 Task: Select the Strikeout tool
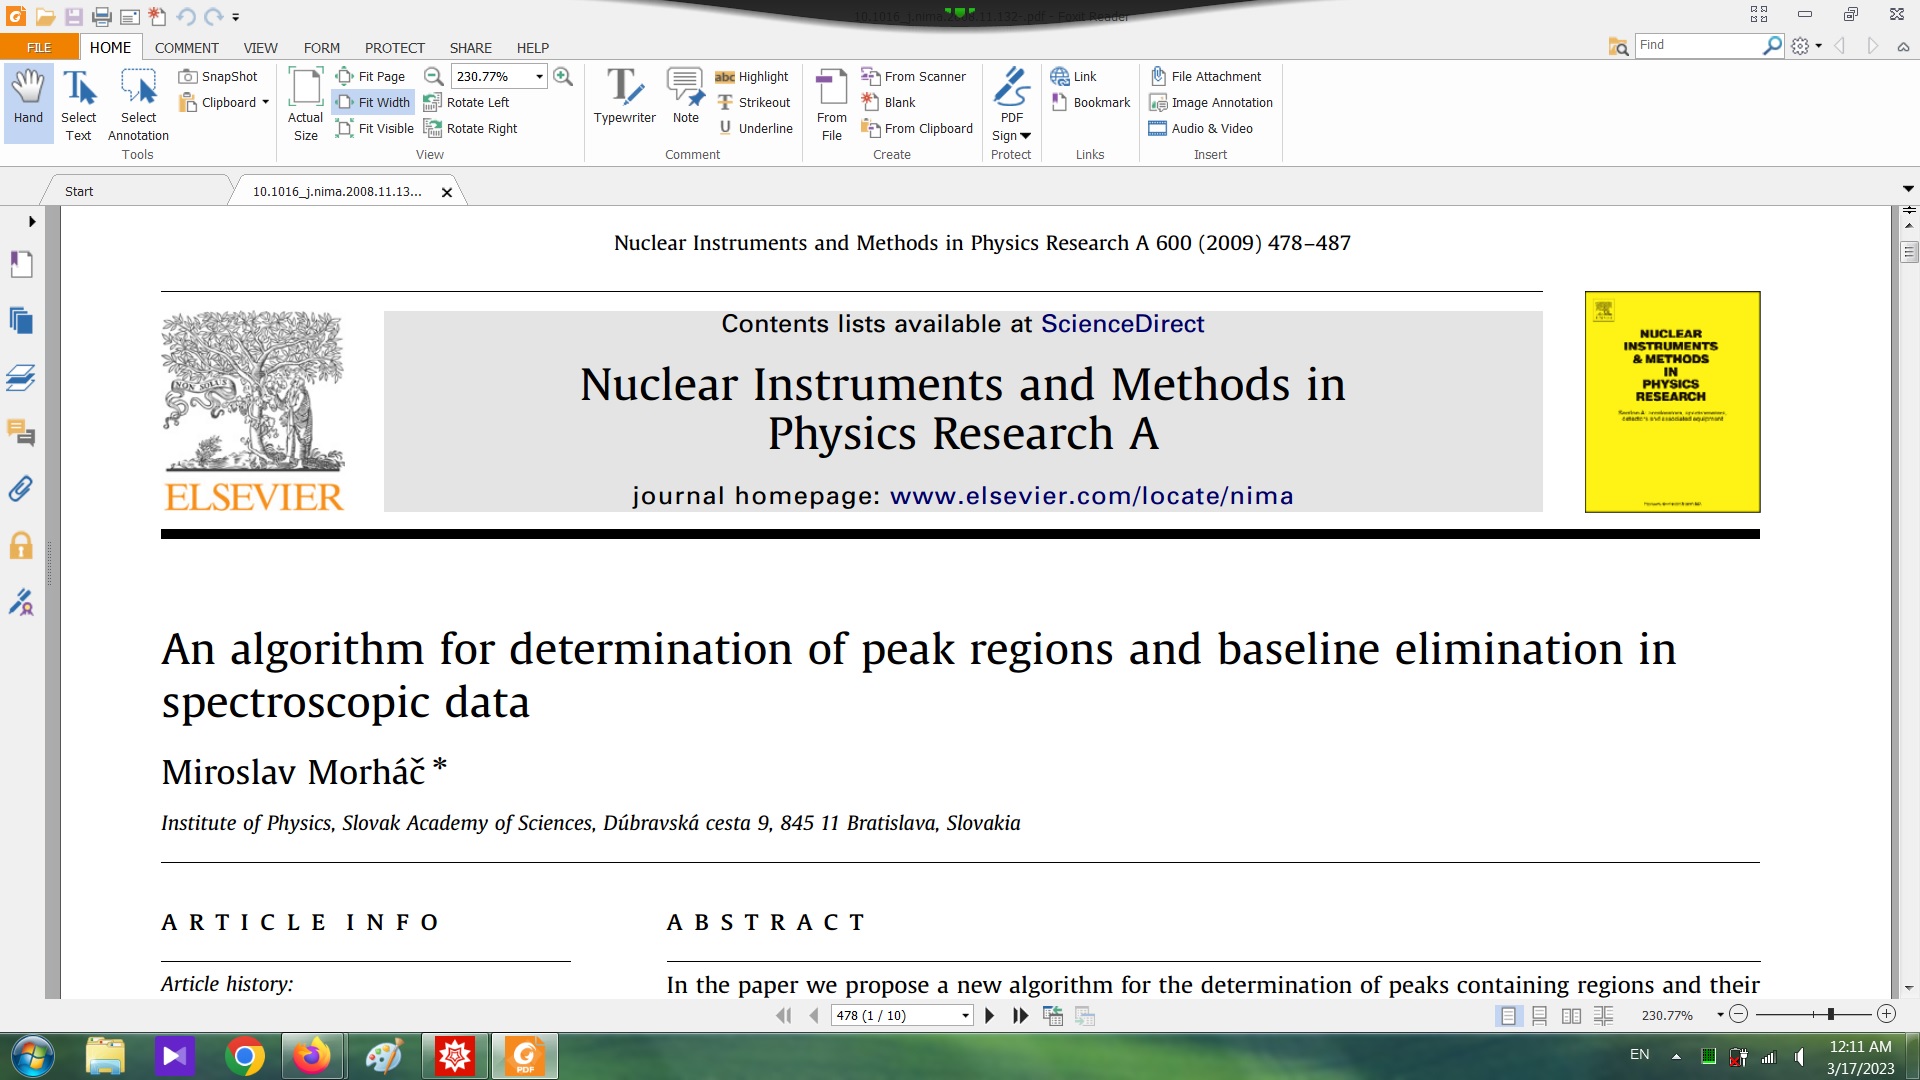(x=754, y=102)
